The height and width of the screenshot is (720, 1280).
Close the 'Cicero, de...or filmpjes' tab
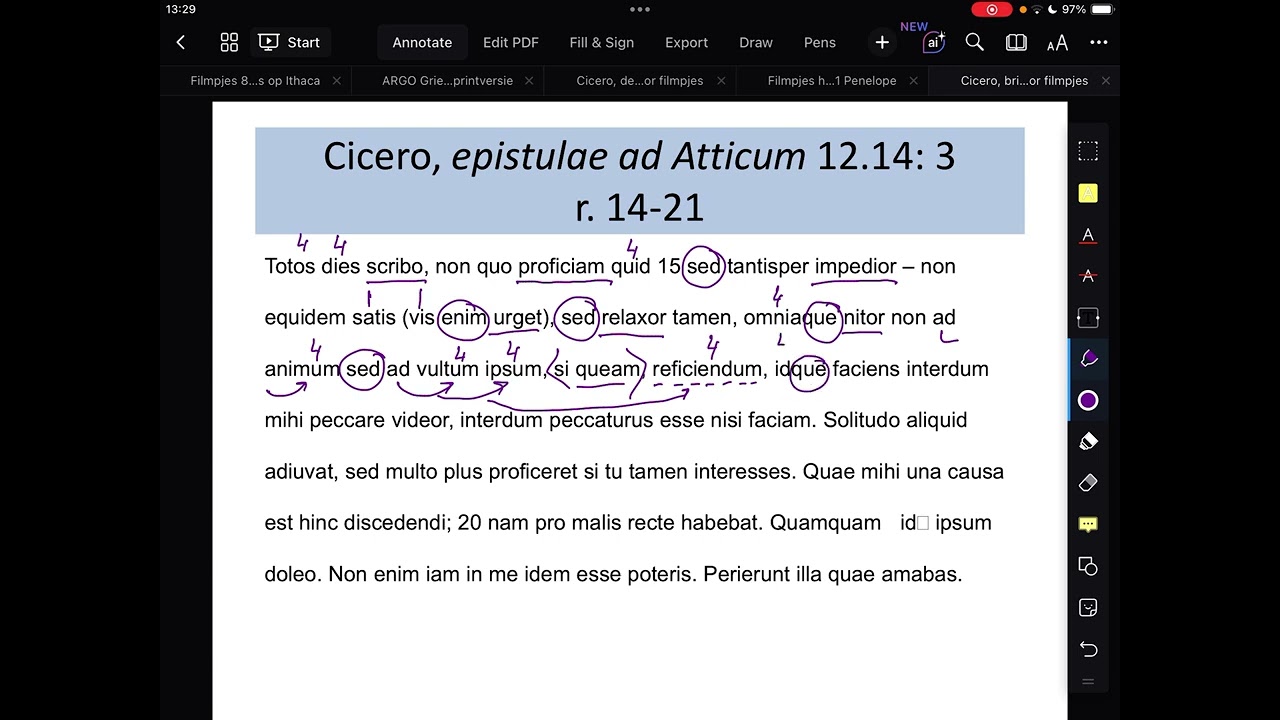(x=721, y=81)
